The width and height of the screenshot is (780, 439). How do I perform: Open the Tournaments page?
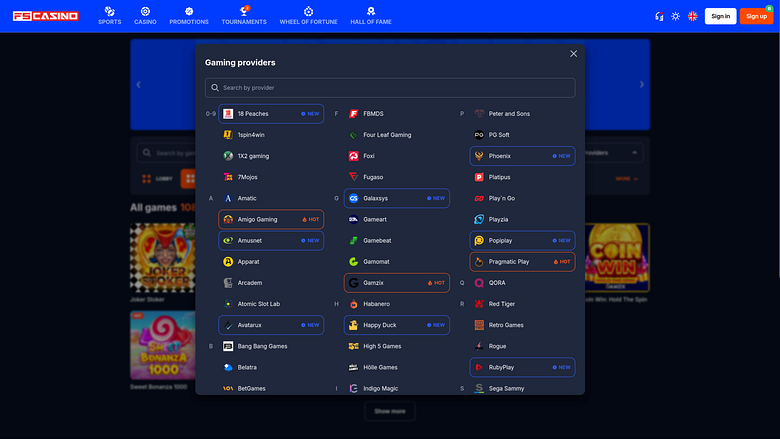pyautogui.click(x=244, y=16)
